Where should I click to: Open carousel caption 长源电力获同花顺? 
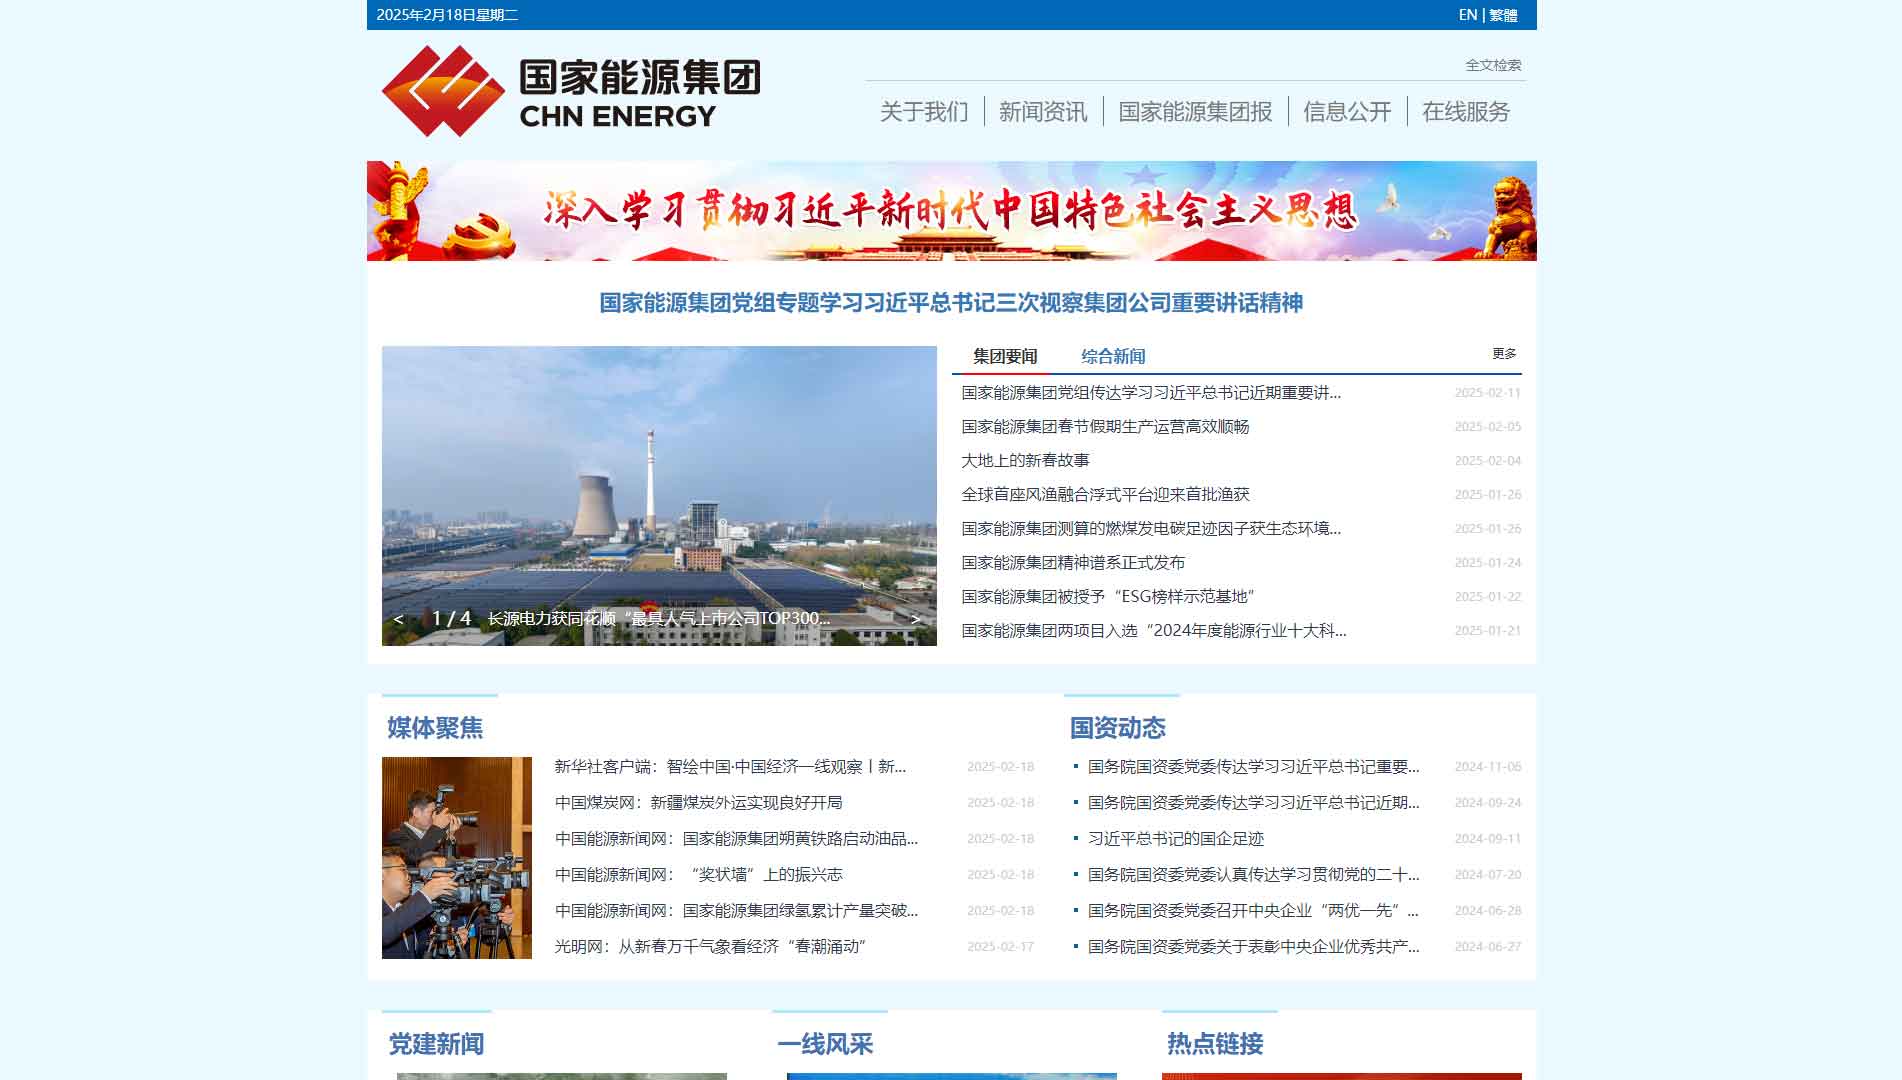point(658,619)
